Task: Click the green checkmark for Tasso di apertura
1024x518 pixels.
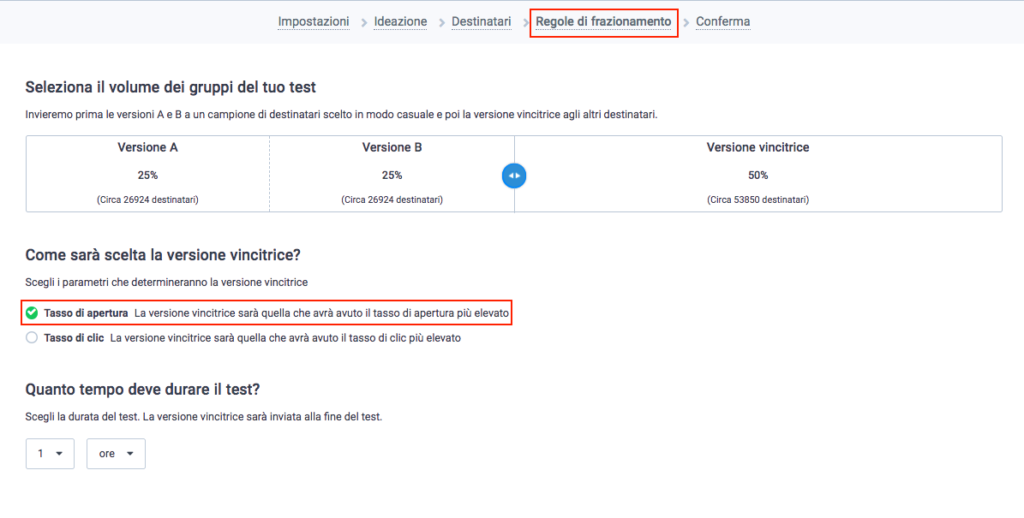Action: pos(31,313)
